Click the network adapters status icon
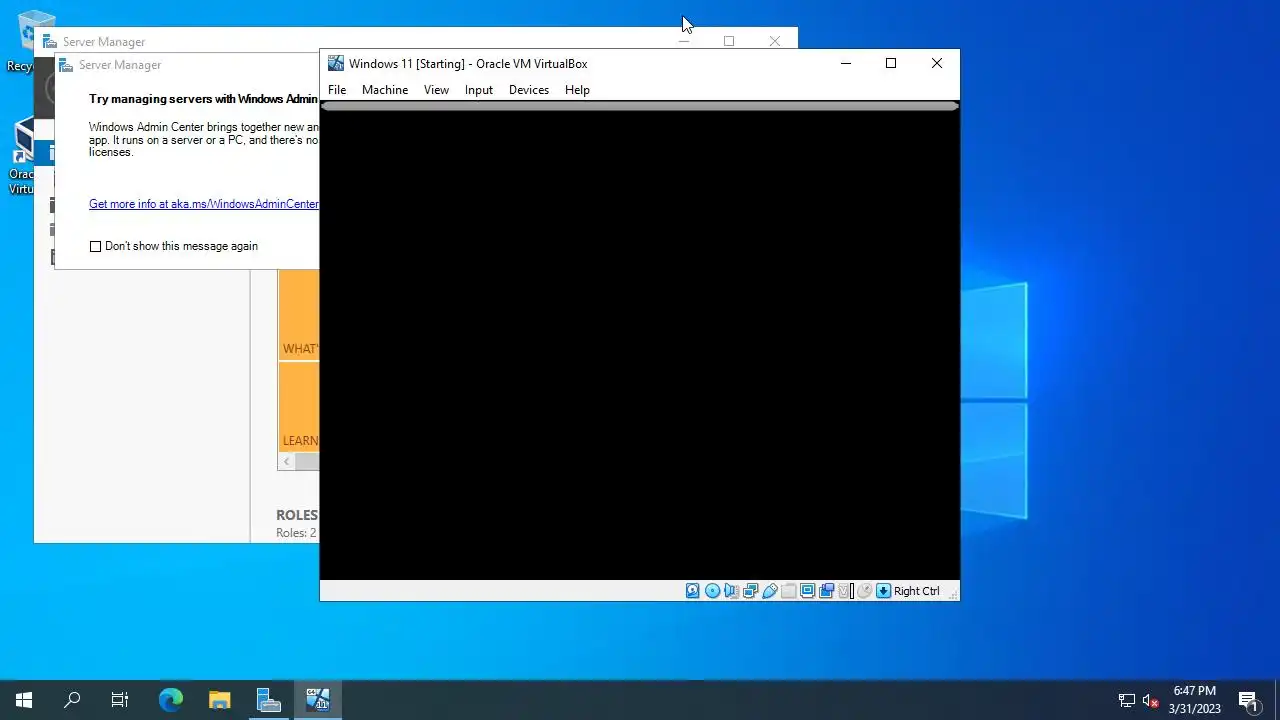 [x=750, y=591]
